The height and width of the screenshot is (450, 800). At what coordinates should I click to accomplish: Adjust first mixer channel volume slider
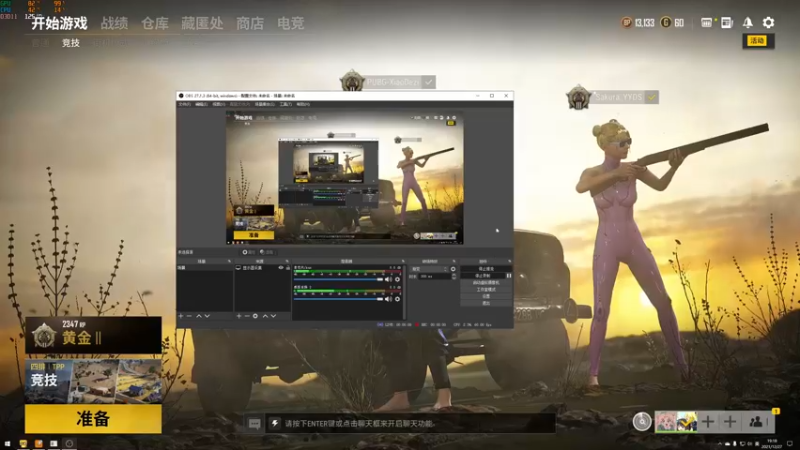[x=338, y=280]
